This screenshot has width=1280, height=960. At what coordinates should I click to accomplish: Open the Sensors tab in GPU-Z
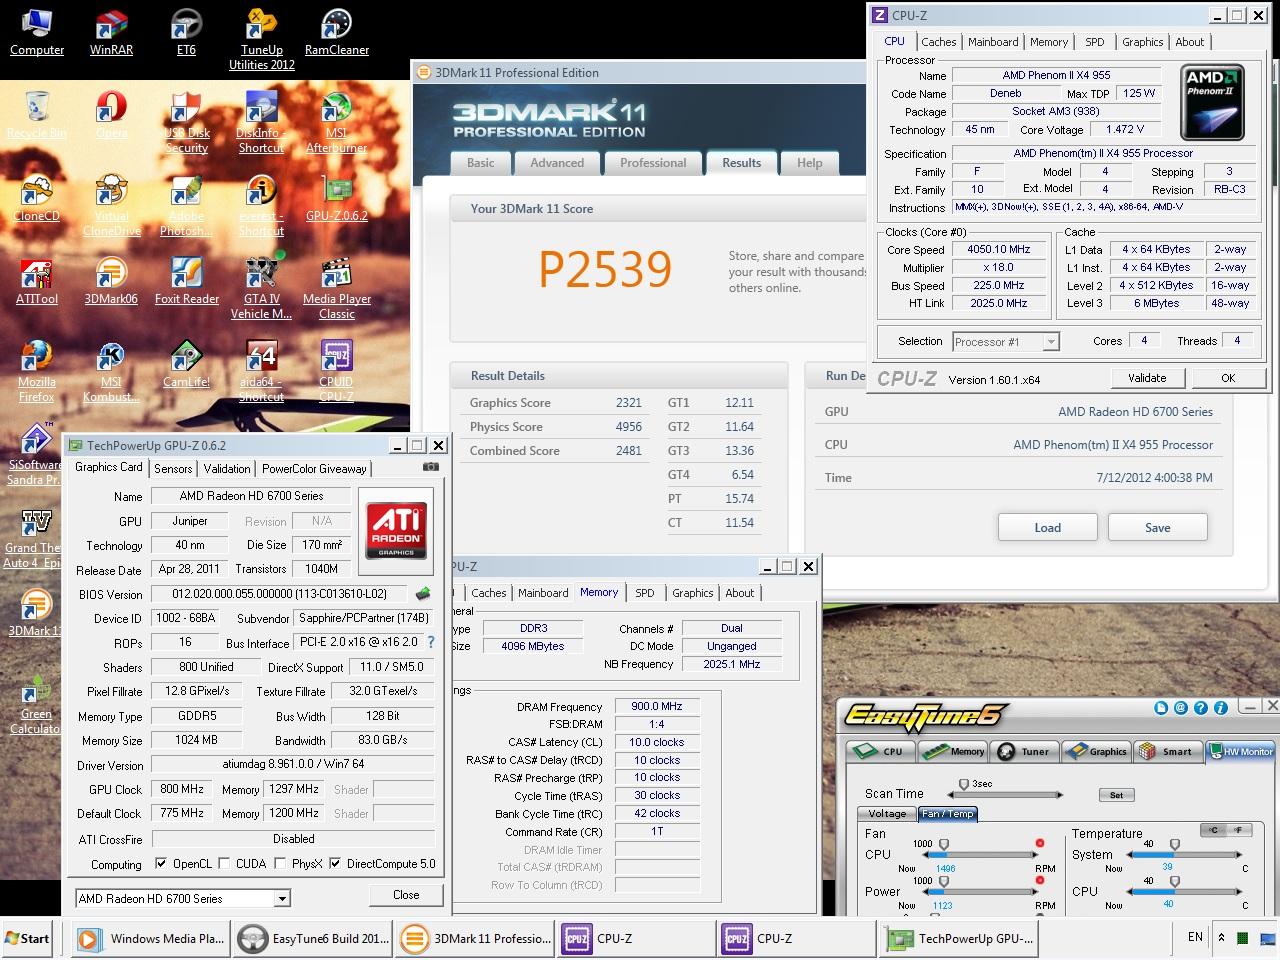coord(173,469)
